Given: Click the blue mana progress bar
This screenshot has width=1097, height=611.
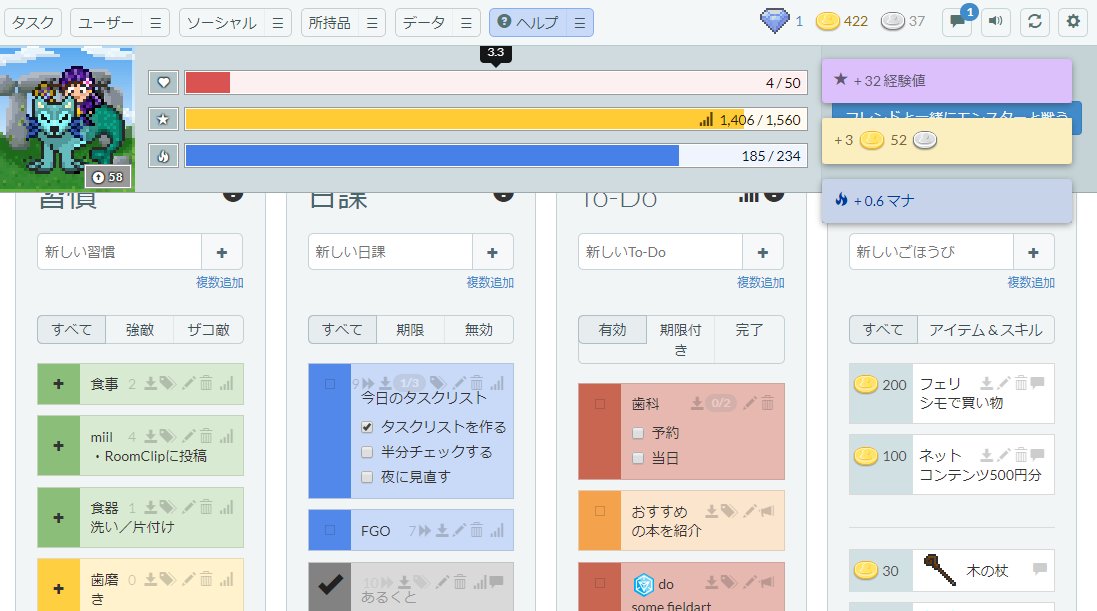Looking at the screenshot, I should pos(496,155).
